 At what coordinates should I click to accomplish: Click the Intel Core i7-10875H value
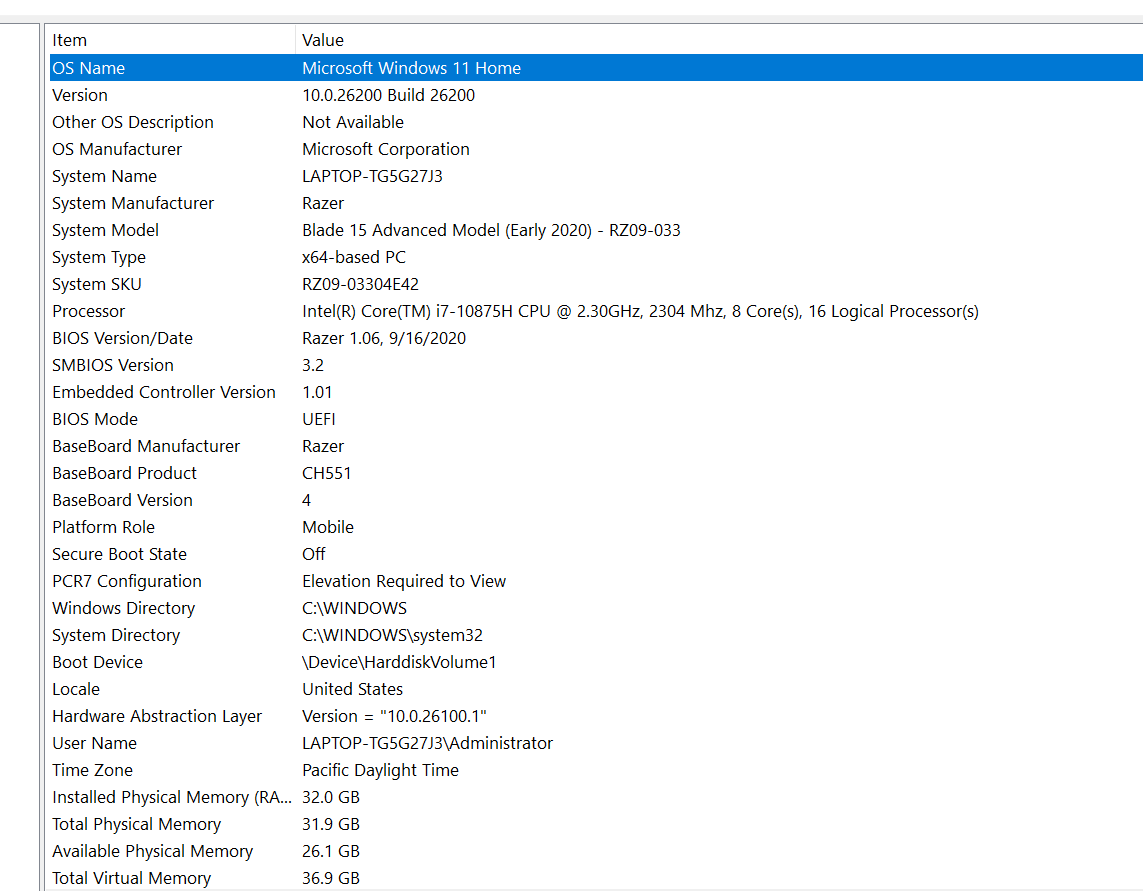pyautogui.click(x=640, y=311)
